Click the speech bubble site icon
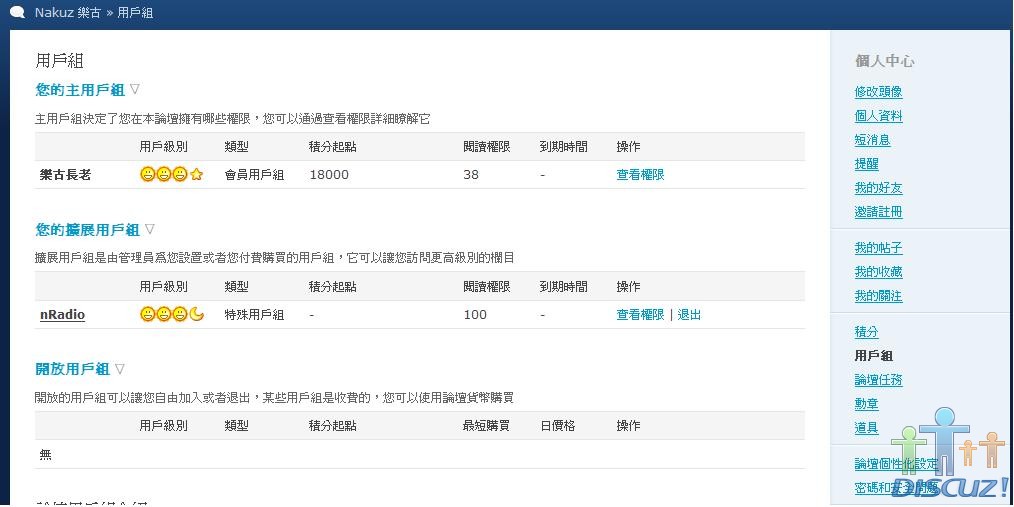Screen dimensions: 1014x507 (17, 12)
